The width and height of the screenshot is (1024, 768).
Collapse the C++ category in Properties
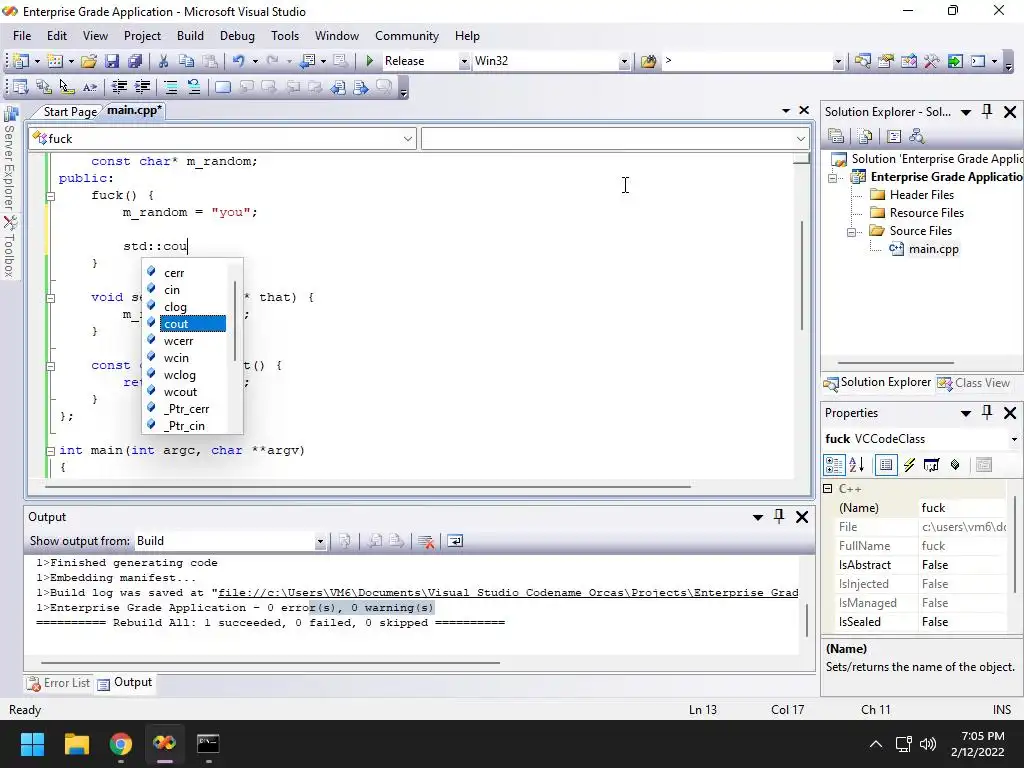828,488
